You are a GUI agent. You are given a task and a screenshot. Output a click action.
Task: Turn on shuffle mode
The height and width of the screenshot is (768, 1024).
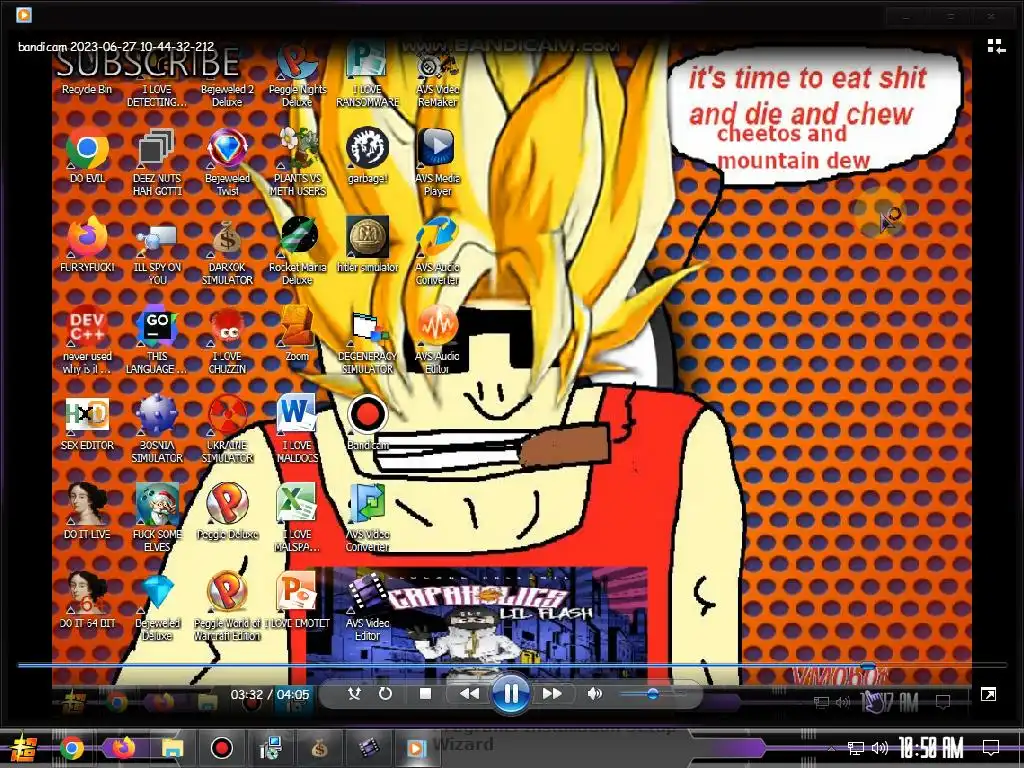pos(354,694)
